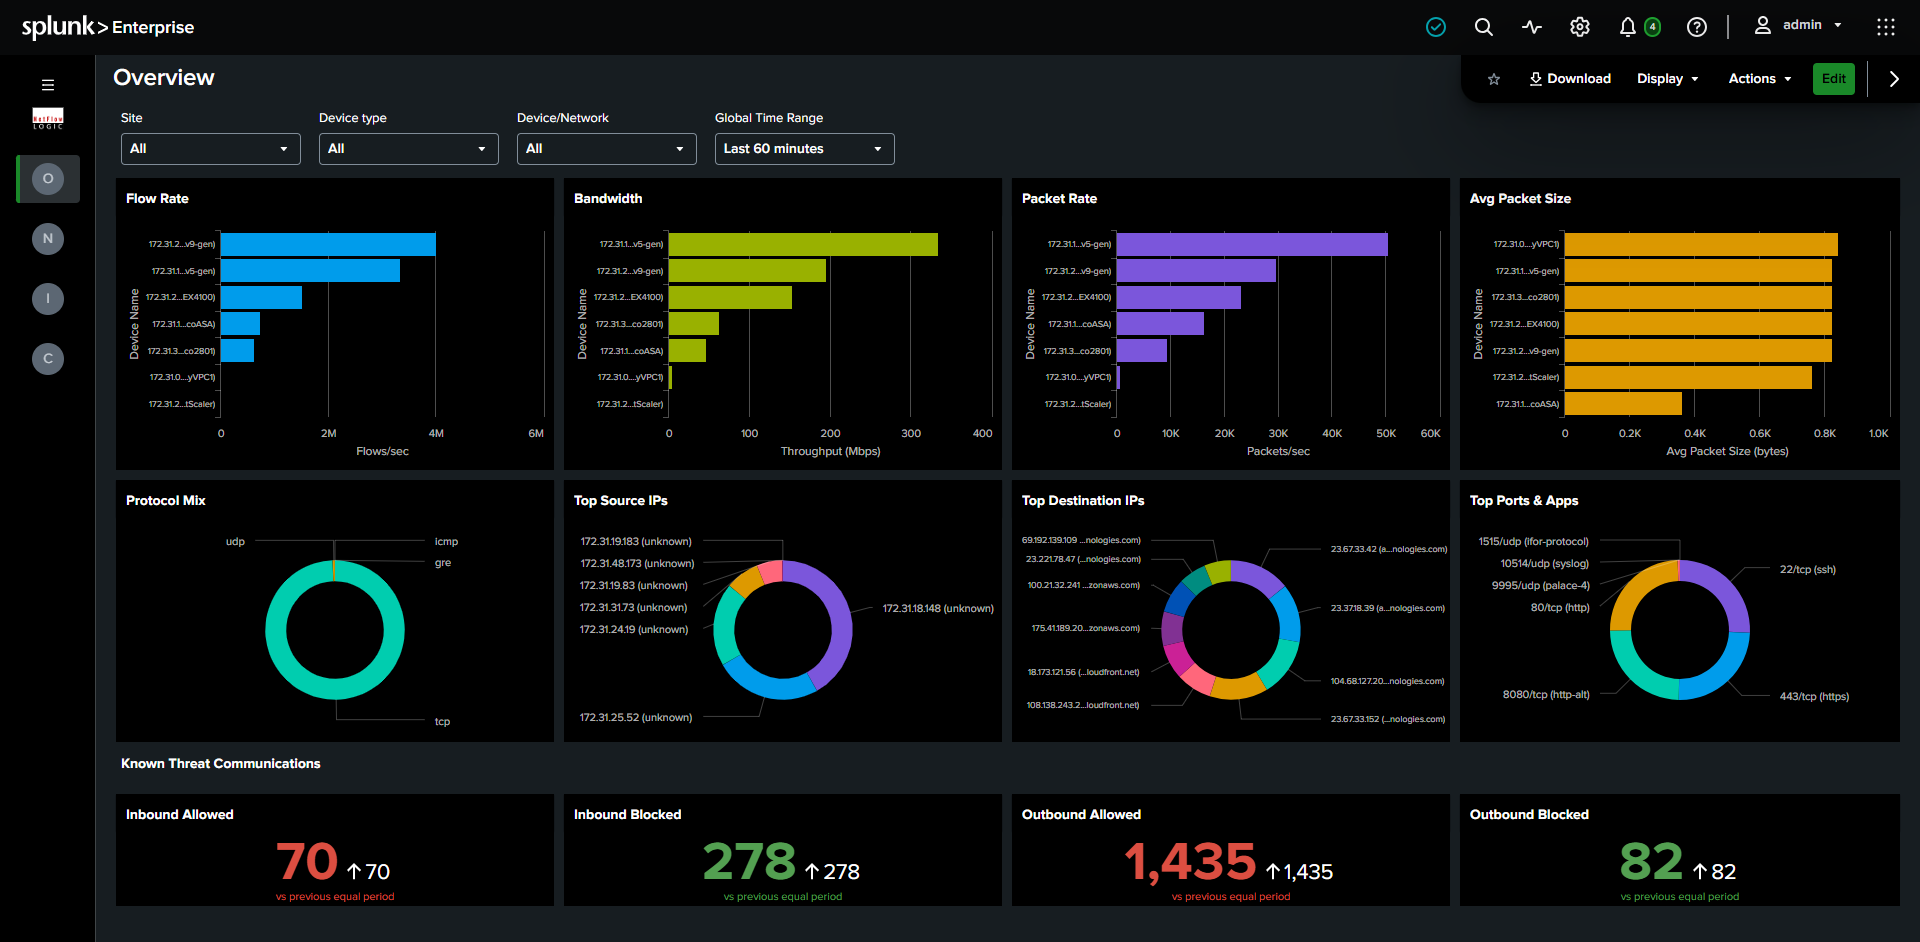Image resolution: width=1920 pixels, height=942 pixels.
Task: Click the 8080/tcp (http-alt) label
Action: coord(1546,695)
